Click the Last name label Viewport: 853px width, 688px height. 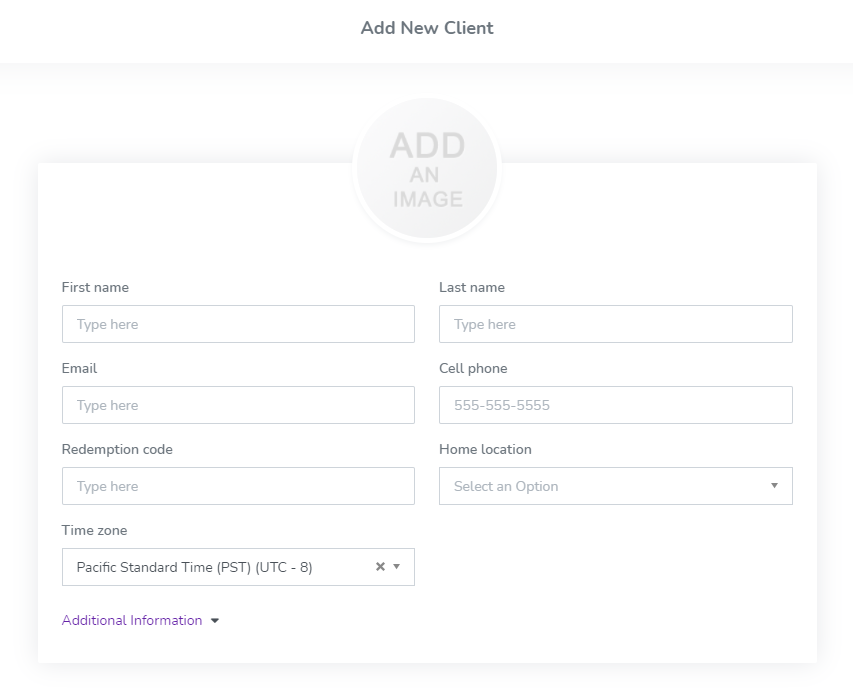pos(472,287)
